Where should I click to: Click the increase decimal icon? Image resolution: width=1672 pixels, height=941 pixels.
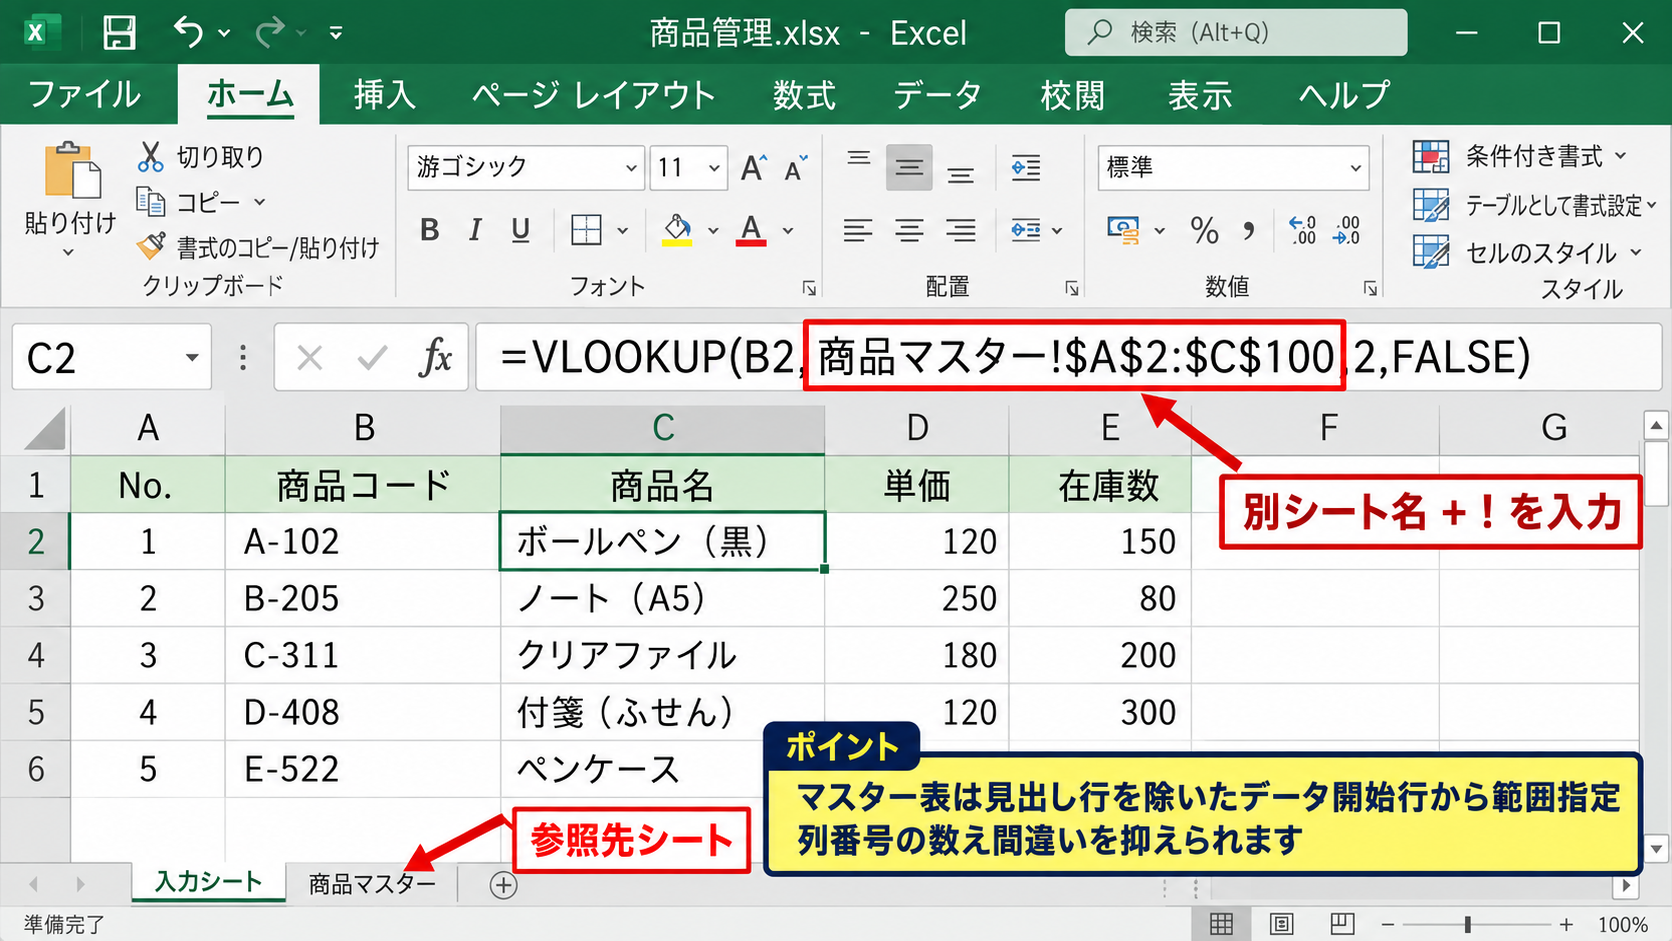1303,231
